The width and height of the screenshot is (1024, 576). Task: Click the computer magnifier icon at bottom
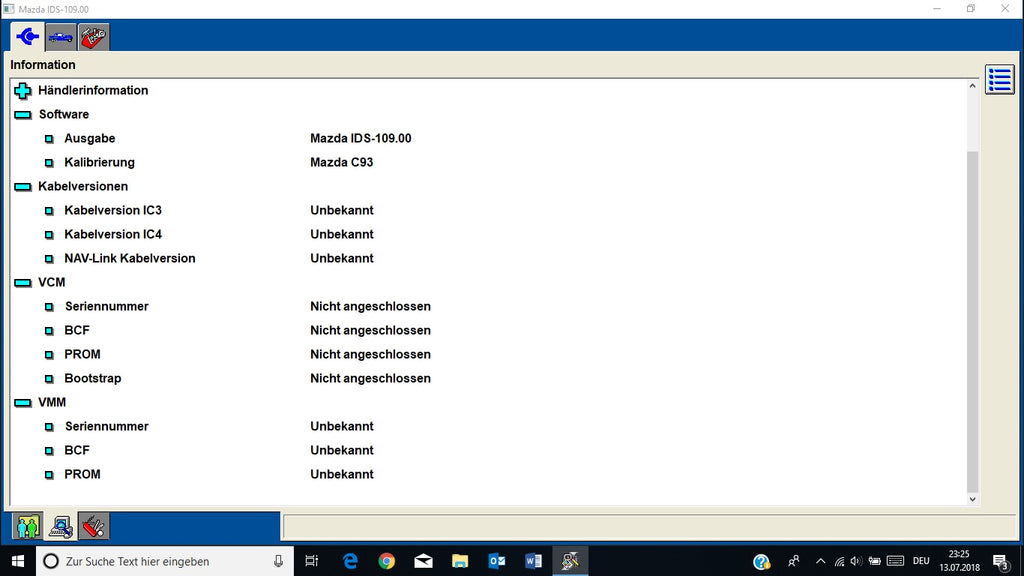[x=60, y=526]
